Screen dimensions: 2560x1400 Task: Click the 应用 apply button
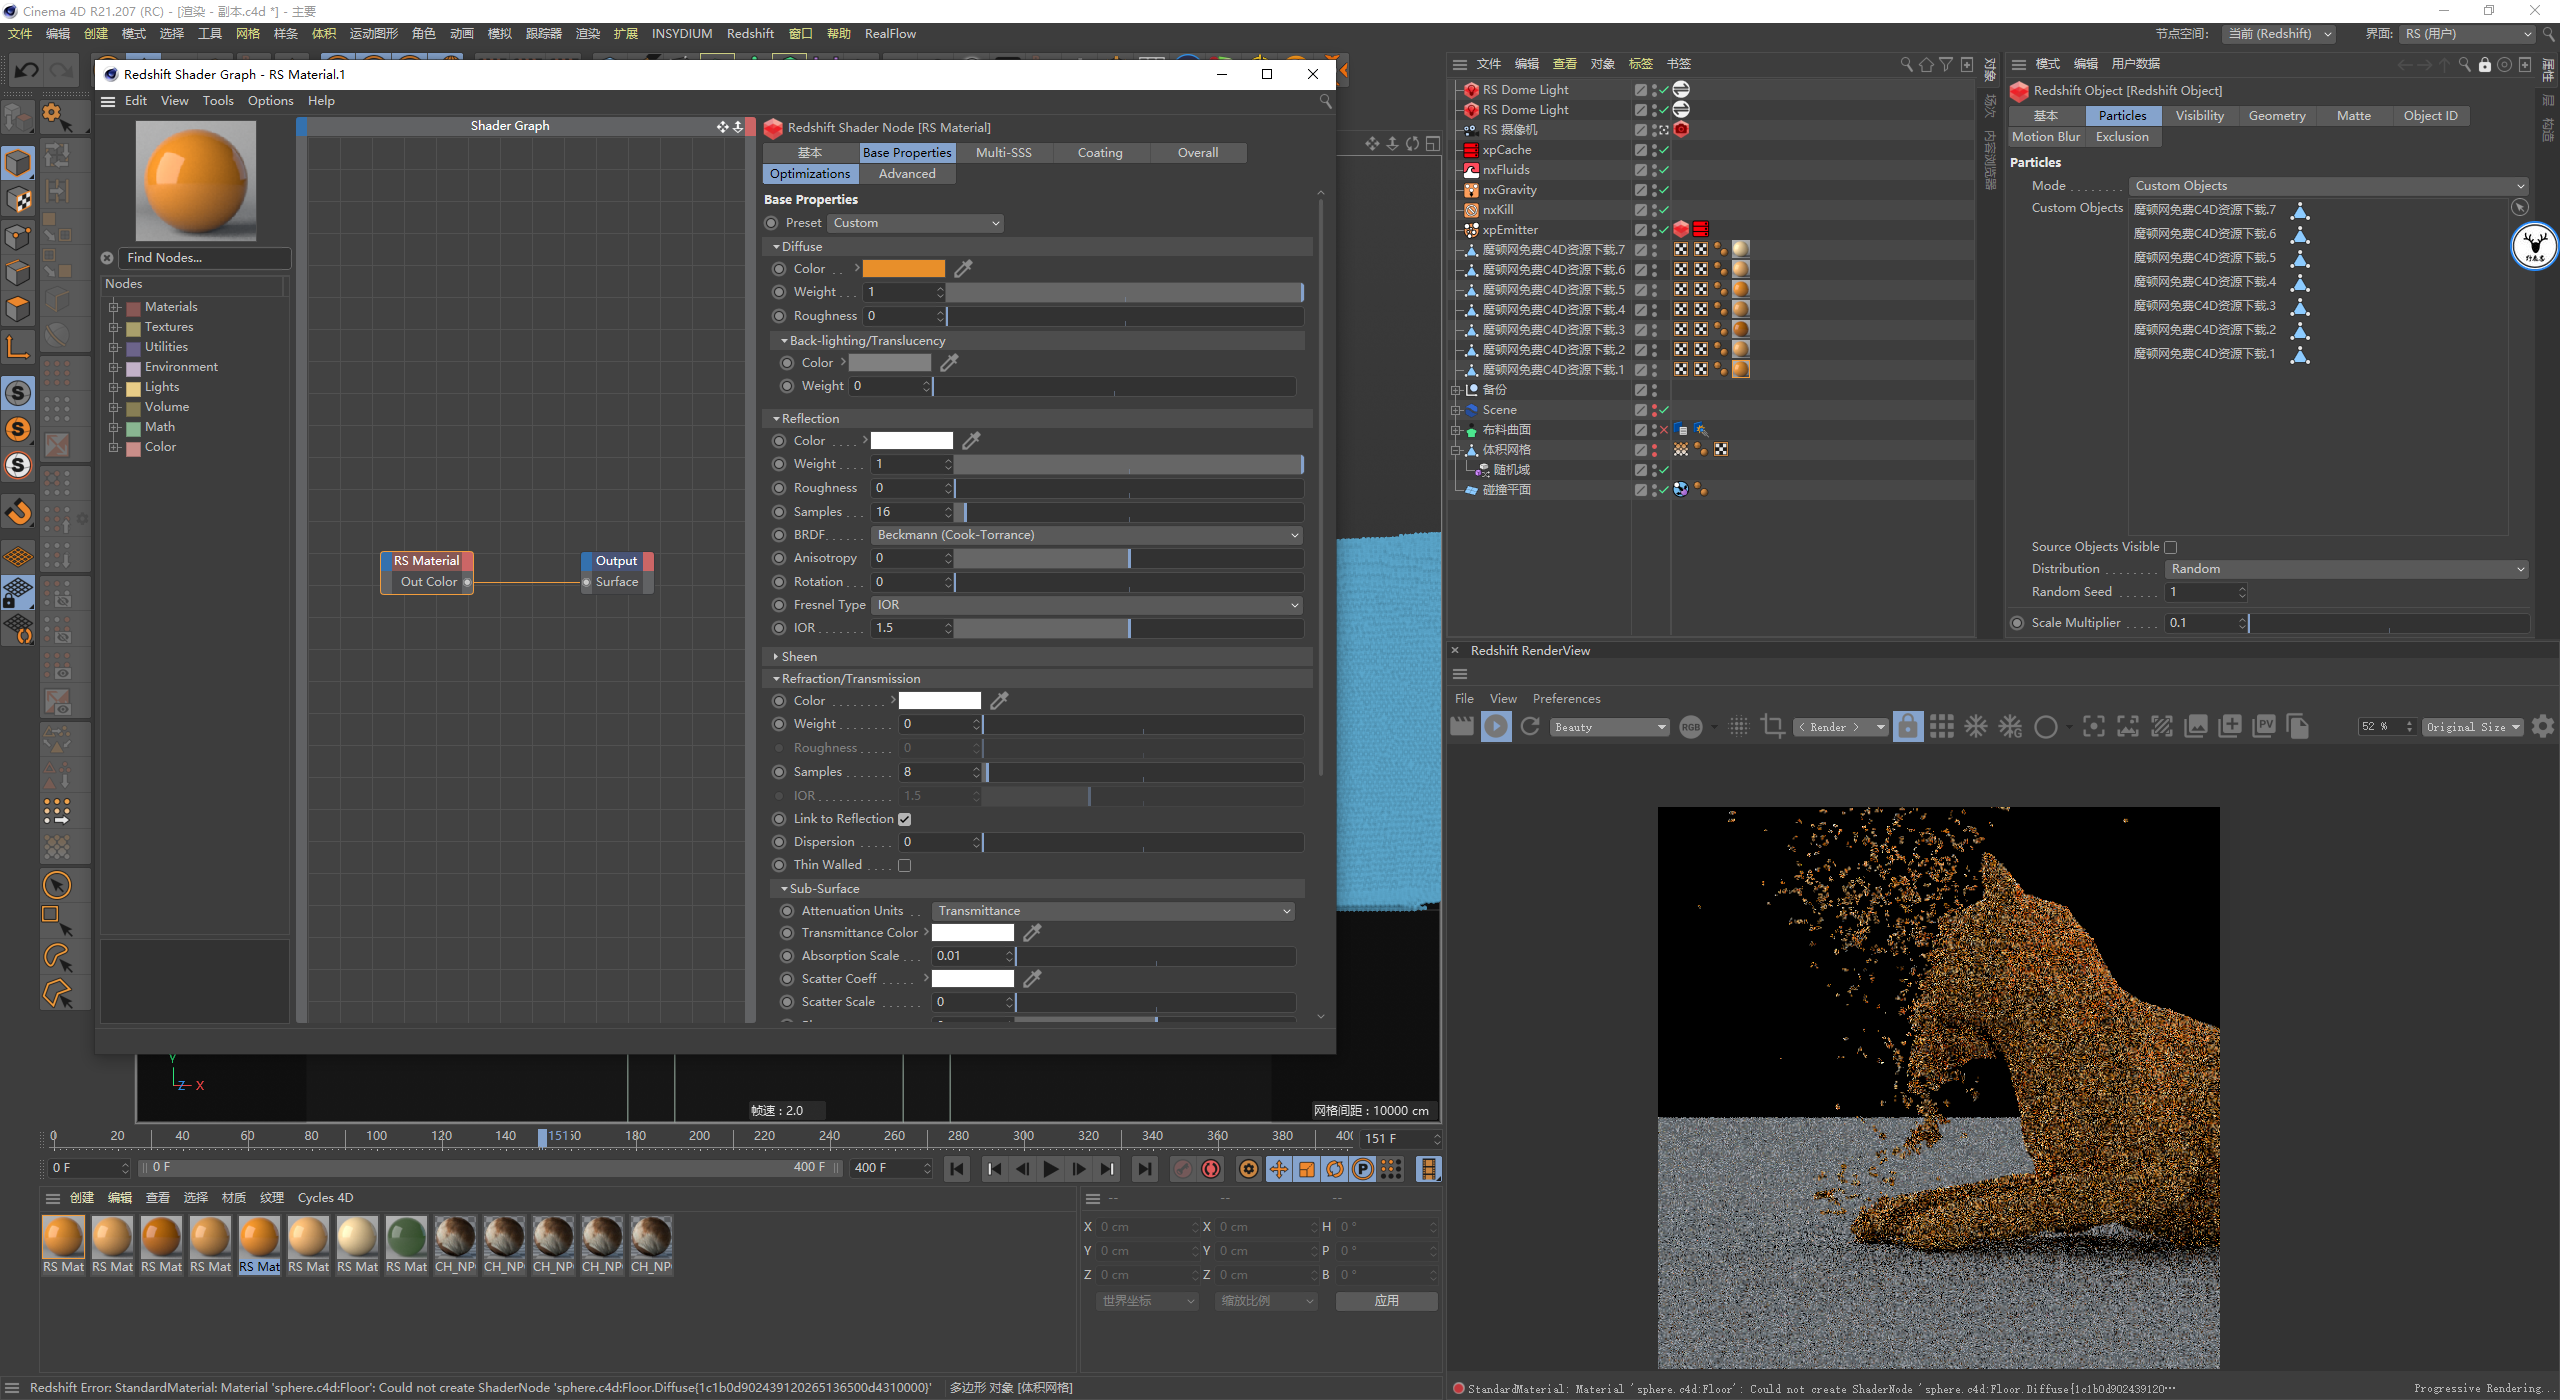pyautogui.click(x=1386, y=1301)
